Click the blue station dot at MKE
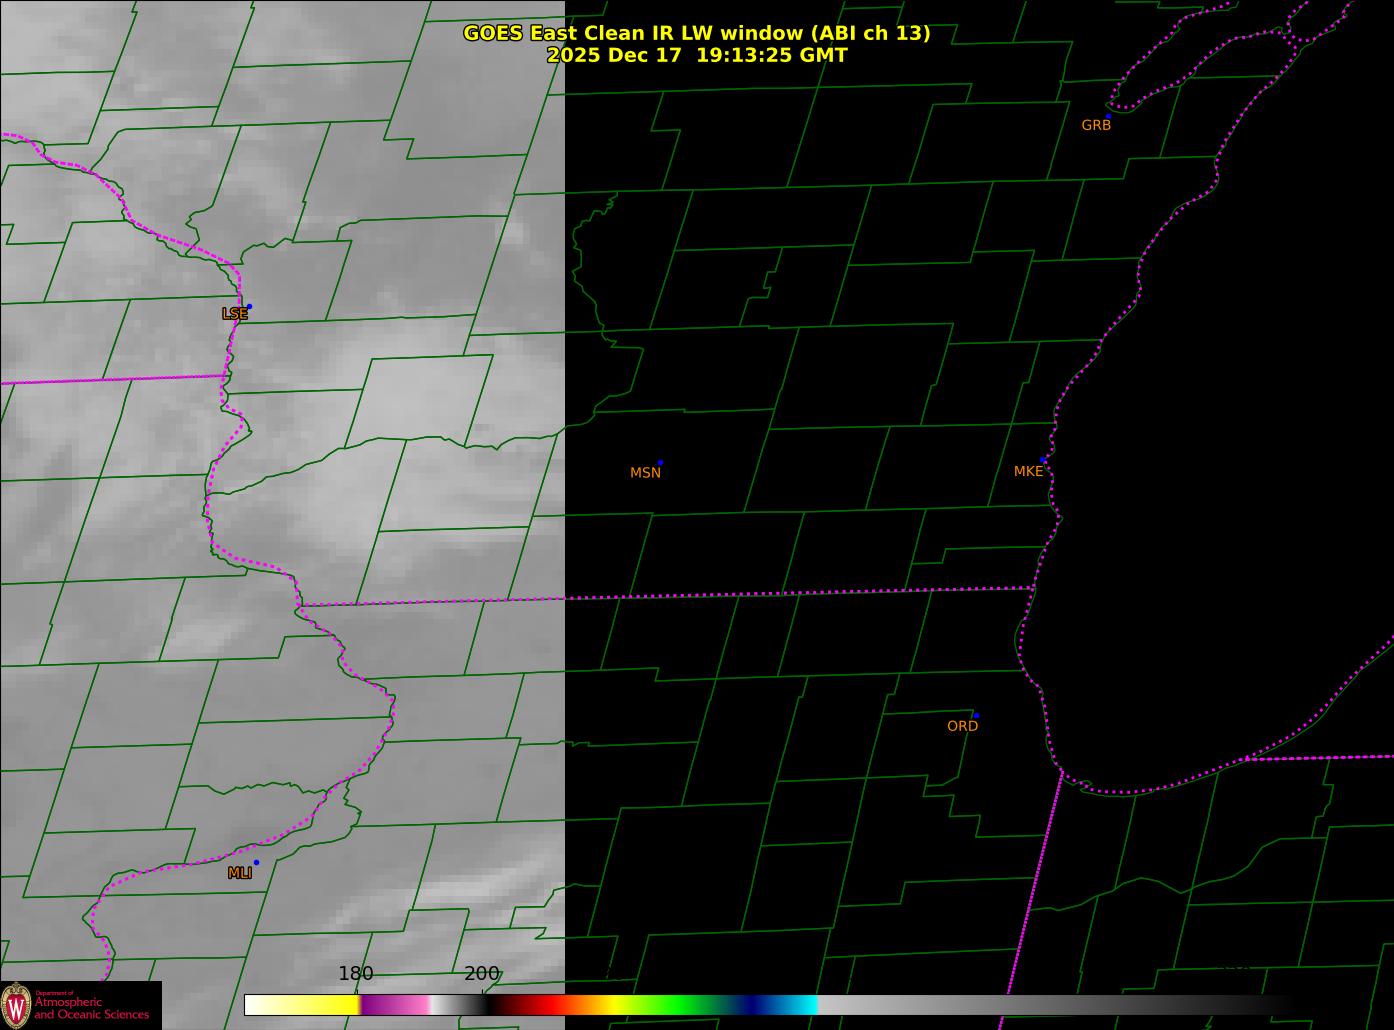Viewport: 1394px width, 1030px height. tap(1043, 460)
